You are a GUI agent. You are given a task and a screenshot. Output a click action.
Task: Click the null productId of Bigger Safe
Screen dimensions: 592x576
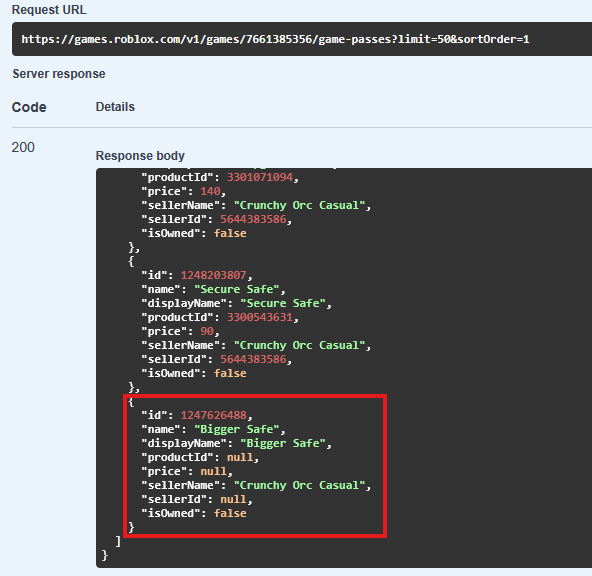[x=240, y=457]
